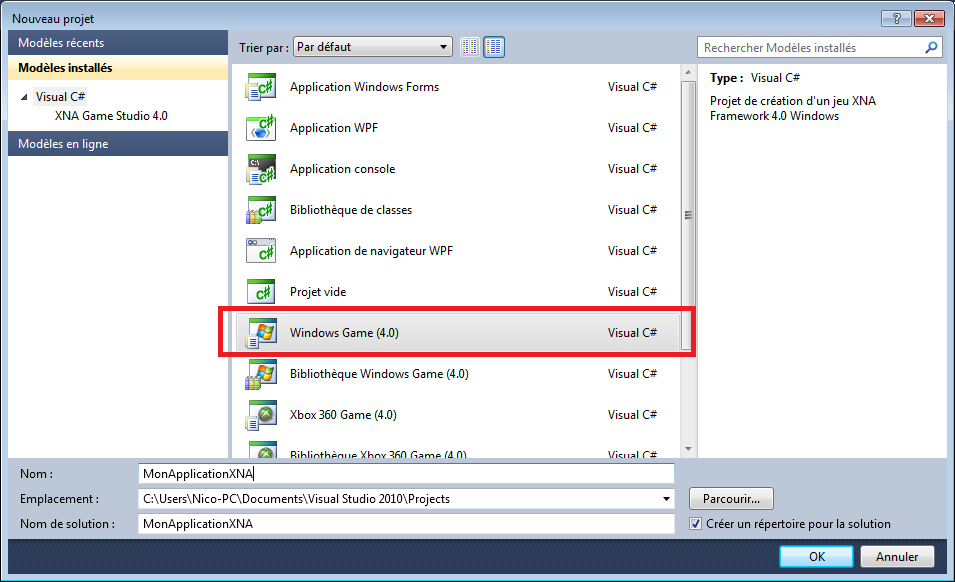Open the Modèles installés section
The height and width of the screenshot is (582, 955).
coord(118,68)
